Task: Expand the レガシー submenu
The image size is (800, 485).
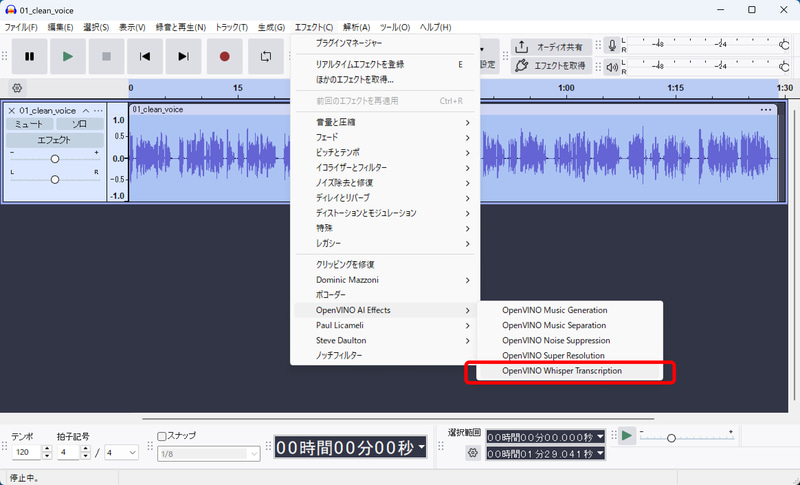Action: point(385,243)
